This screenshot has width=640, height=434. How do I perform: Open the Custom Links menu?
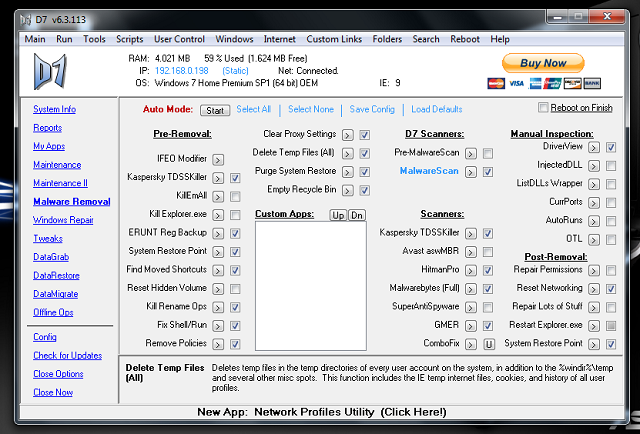(334, 39)
